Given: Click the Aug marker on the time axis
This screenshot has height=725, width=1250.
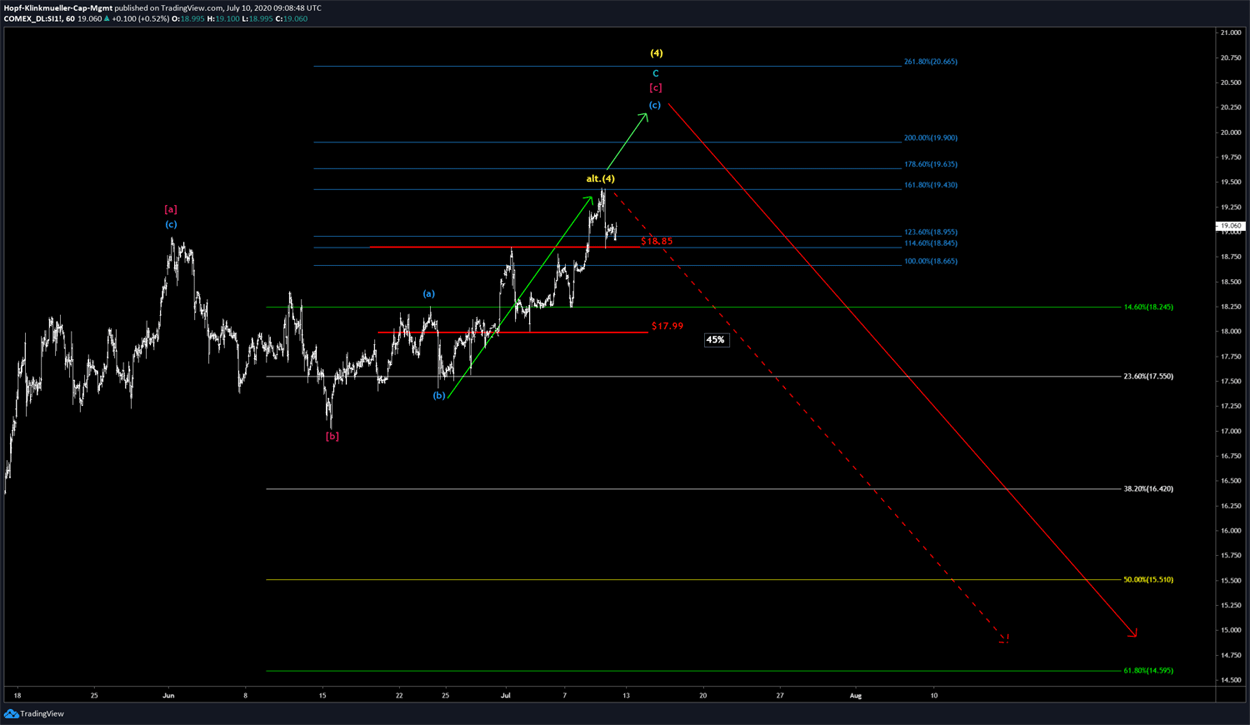Looking at the screenshot, I should (x=855, y=693).
